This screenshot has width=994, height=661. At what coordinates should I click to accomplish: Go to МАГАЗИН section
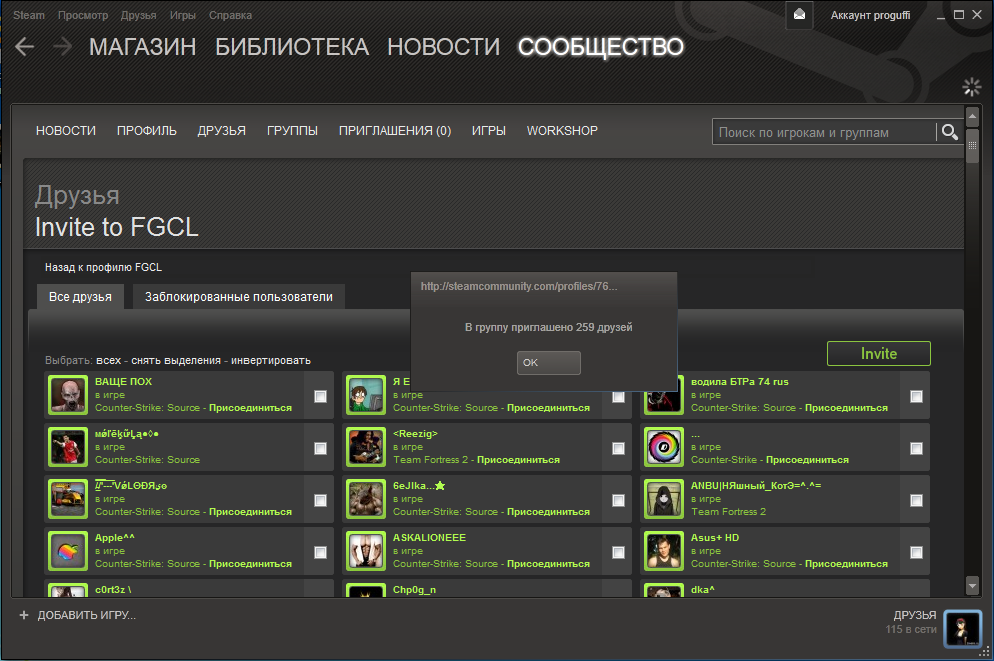point(142,47)
